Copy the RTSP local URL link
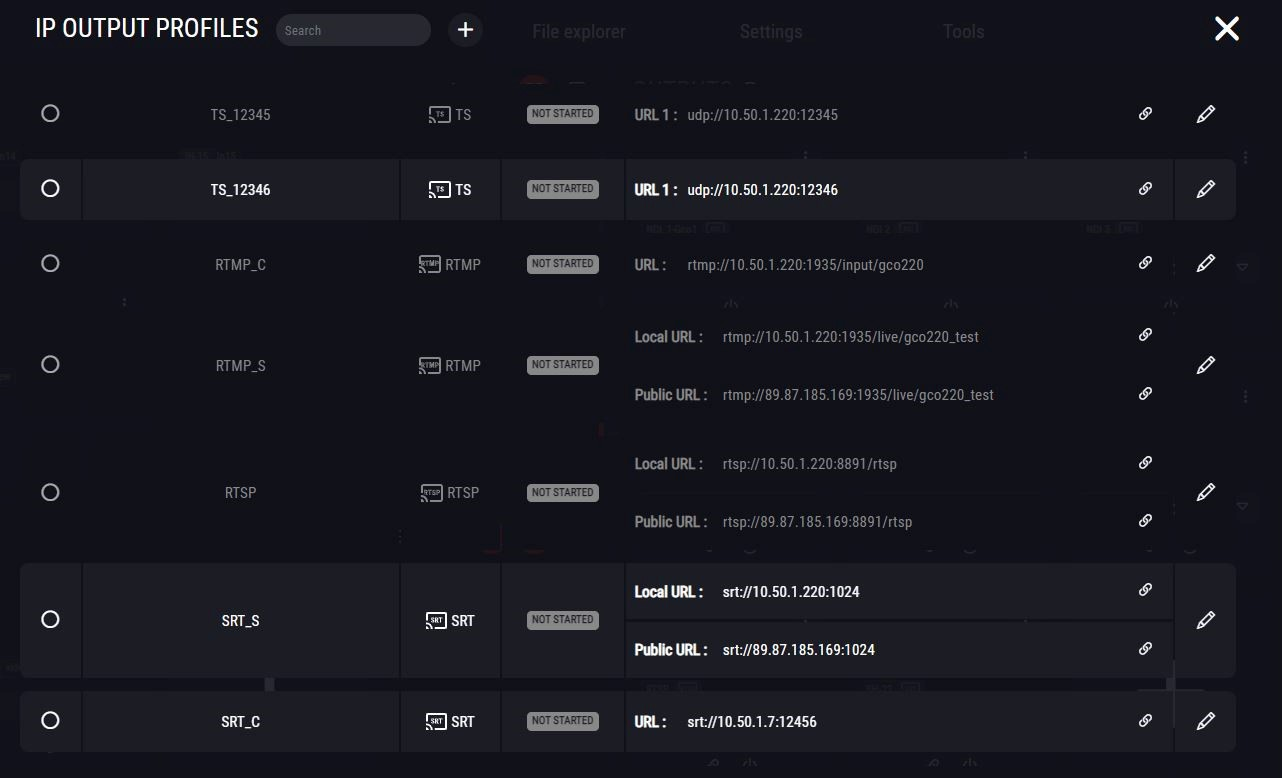1282x778 pixels. pos(1145,463)
